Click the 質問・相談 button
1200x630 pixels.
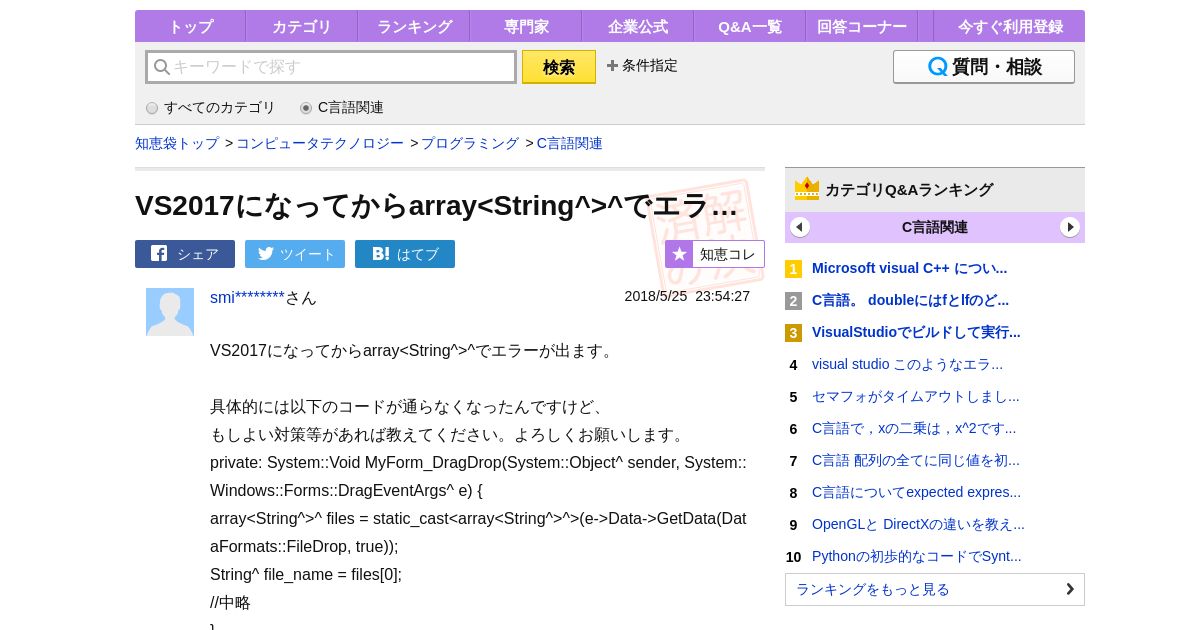click(984, 67)
